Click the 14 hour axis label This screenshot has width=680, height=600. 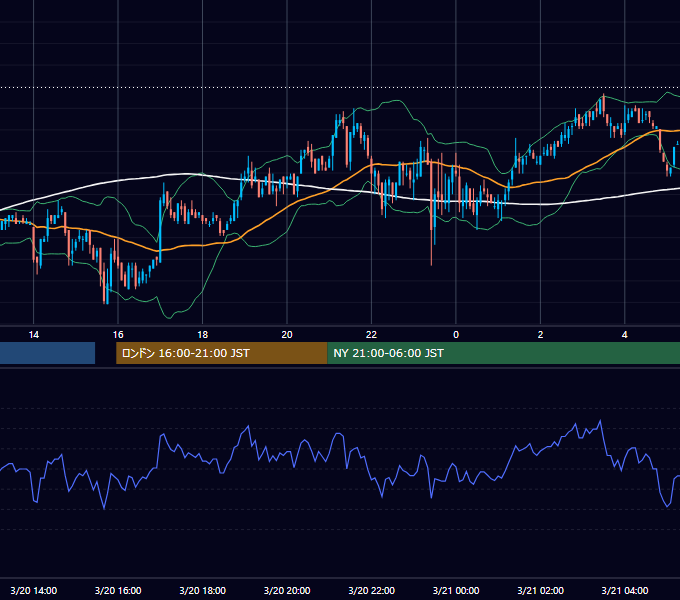pos(33,335)
